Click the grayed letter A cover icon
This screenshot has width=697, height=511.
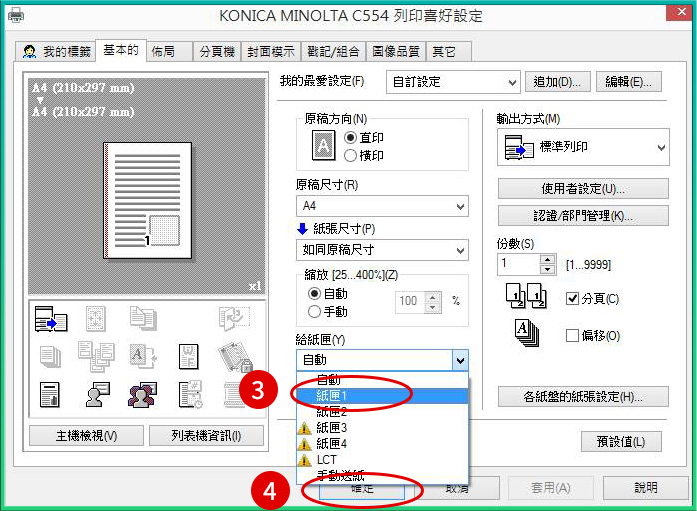pos(143,356)
